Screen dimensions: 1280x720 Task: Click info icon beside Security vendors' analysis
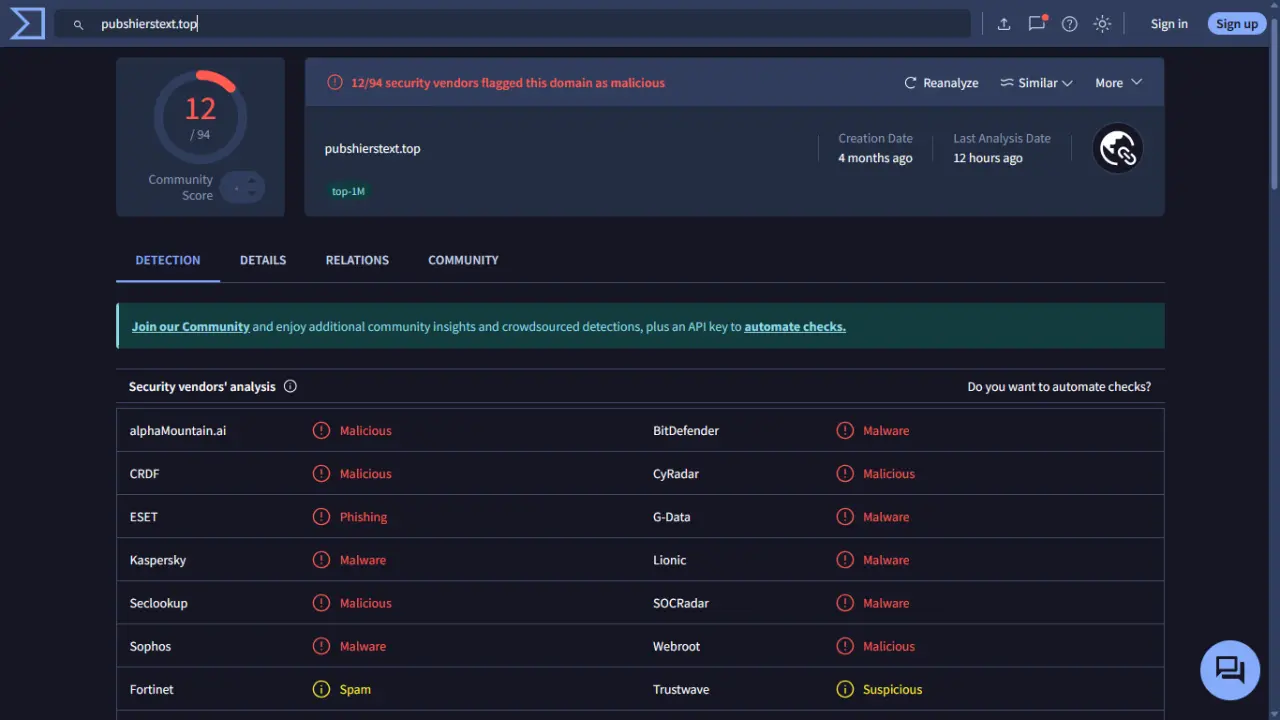[x=290, y=386]
